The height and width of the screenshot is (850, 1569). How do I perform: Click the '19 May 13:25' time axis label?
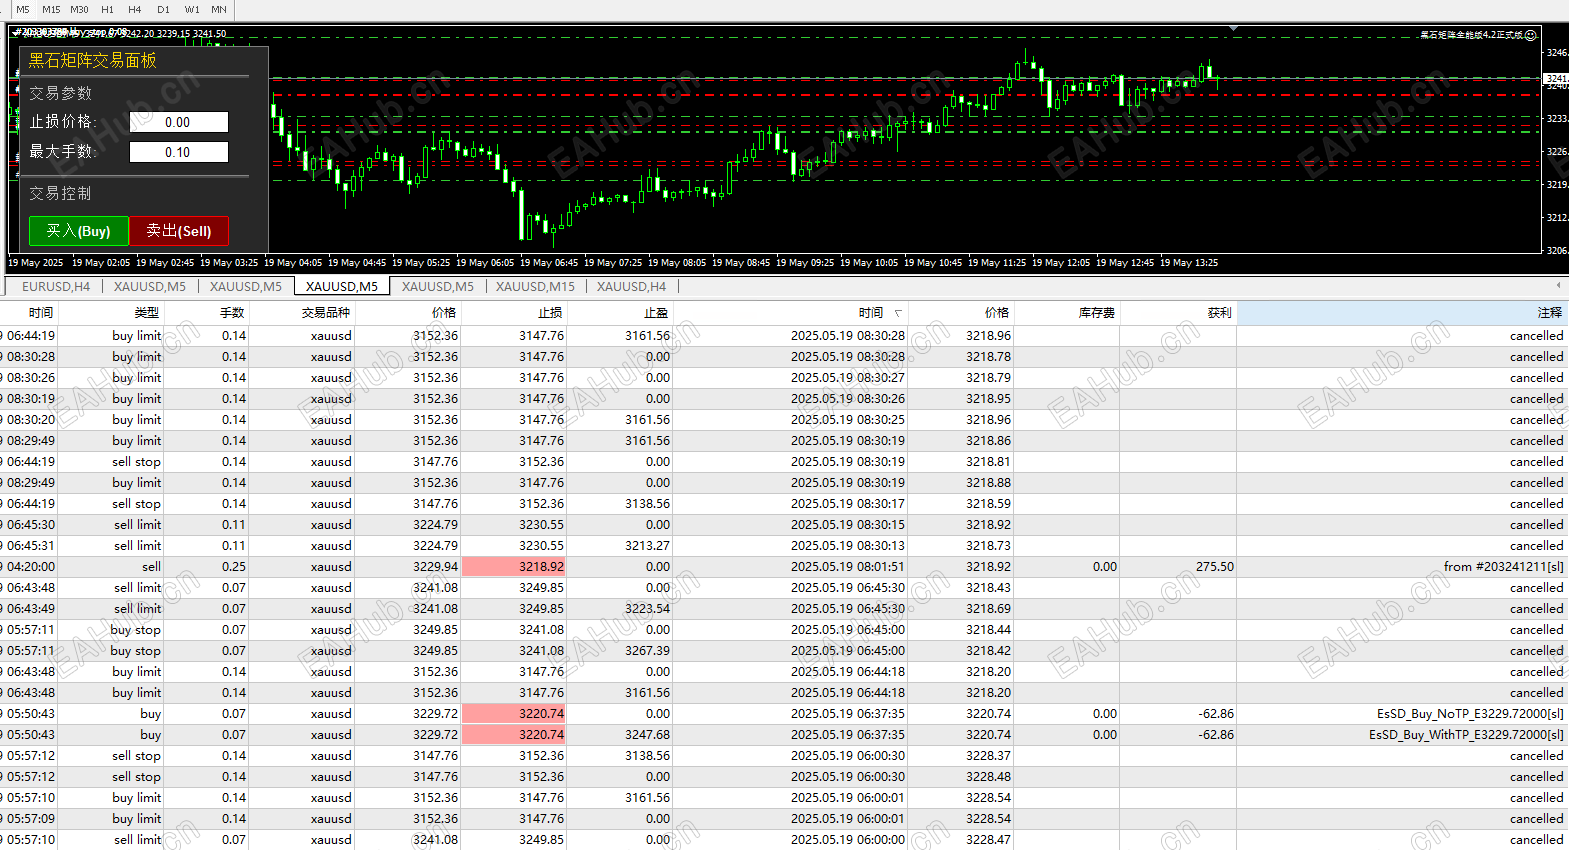click(x=1189, y=263)
